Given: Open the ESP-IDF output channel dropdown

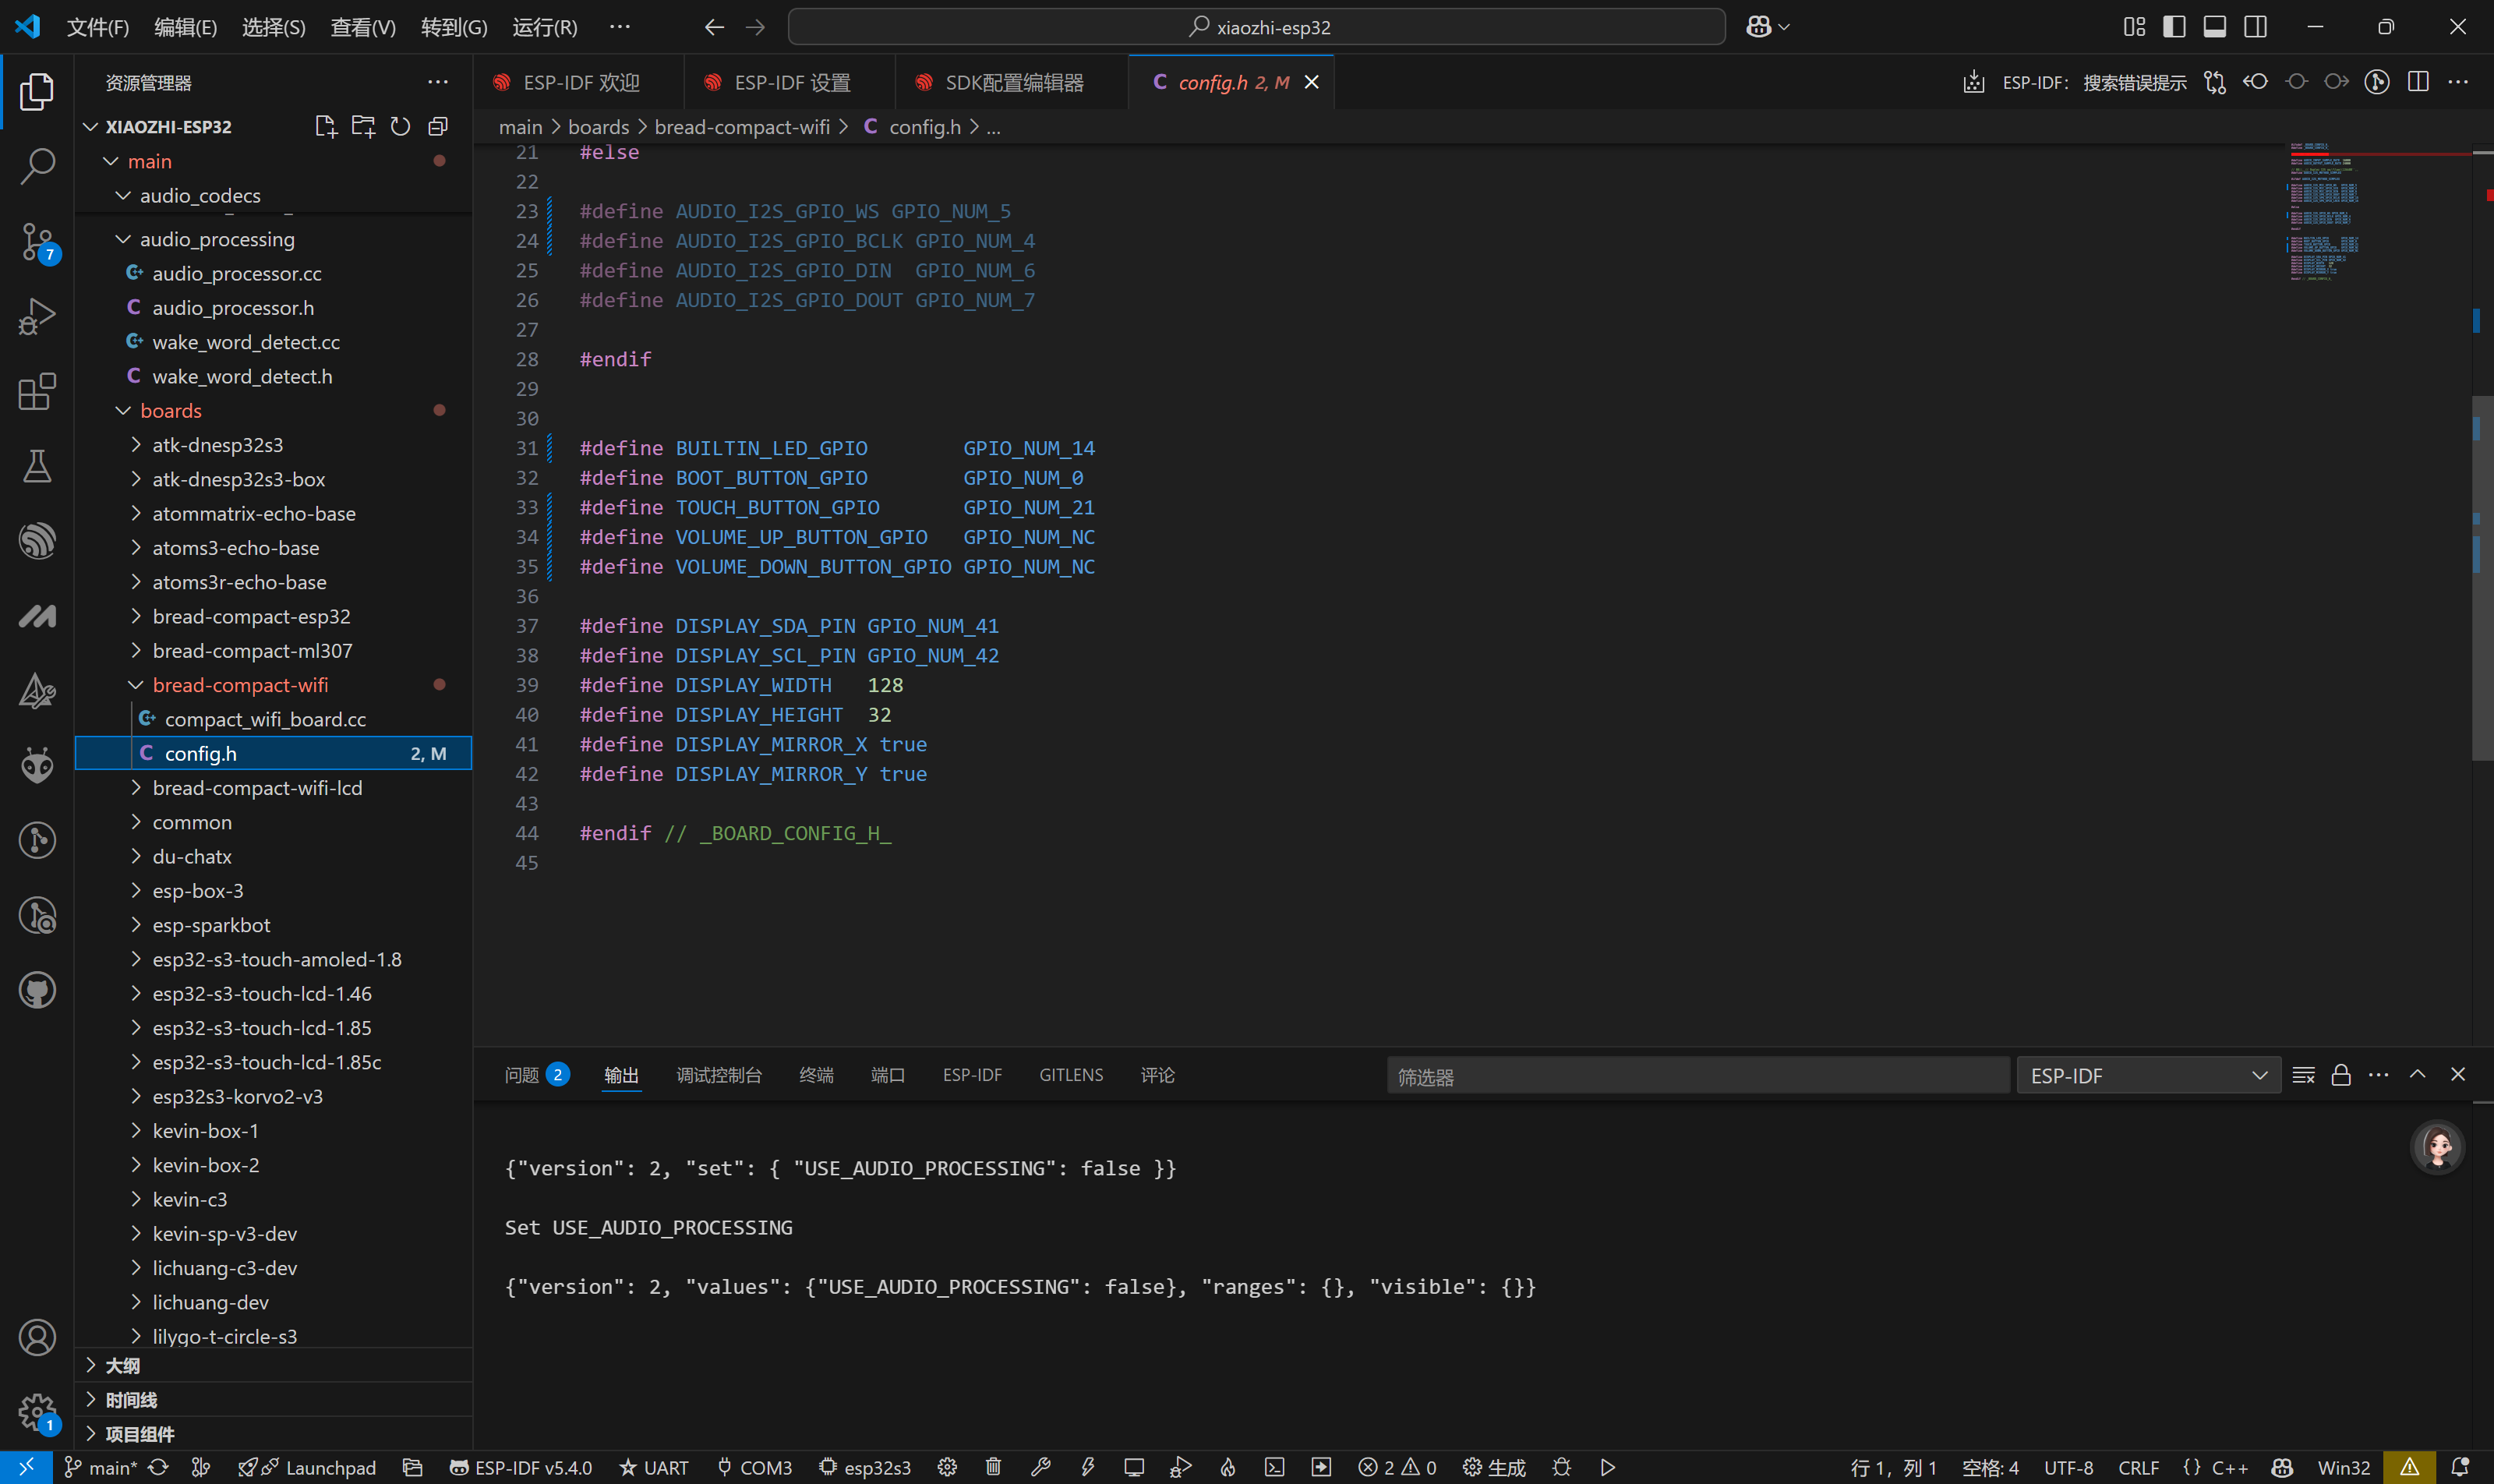Looking at the screenshot, I should pos(2148,1075).
